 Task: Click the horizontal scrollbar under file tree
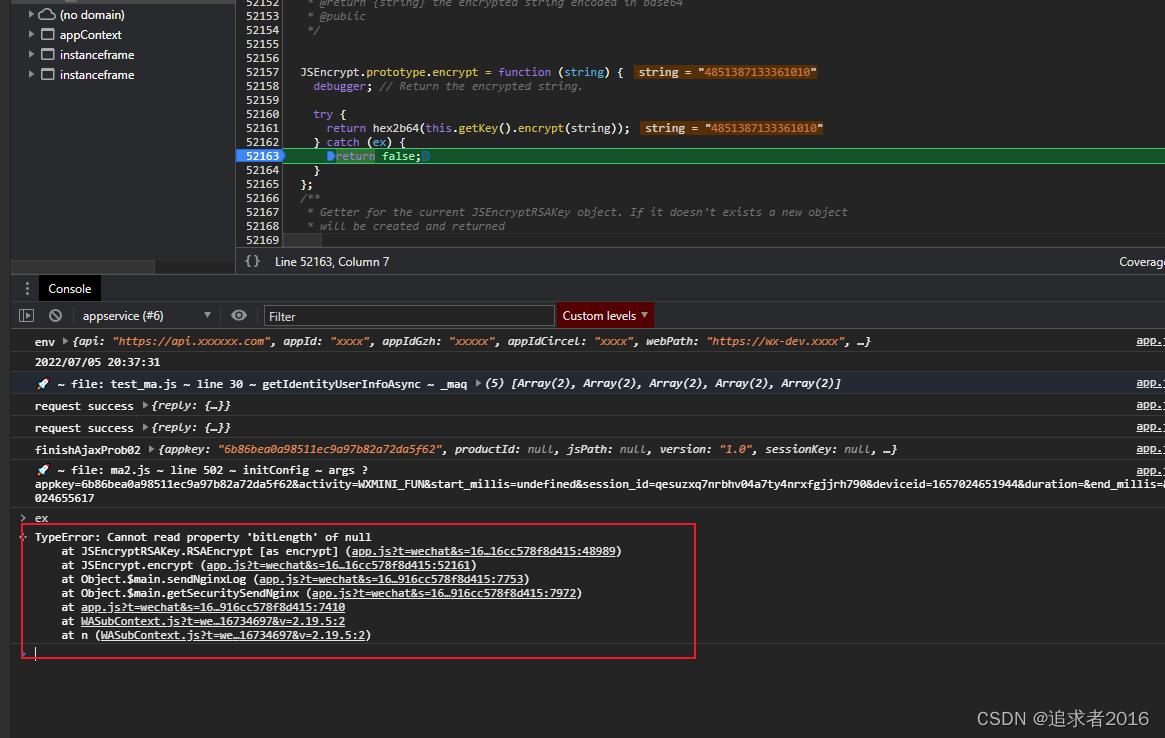click(83, 267)
